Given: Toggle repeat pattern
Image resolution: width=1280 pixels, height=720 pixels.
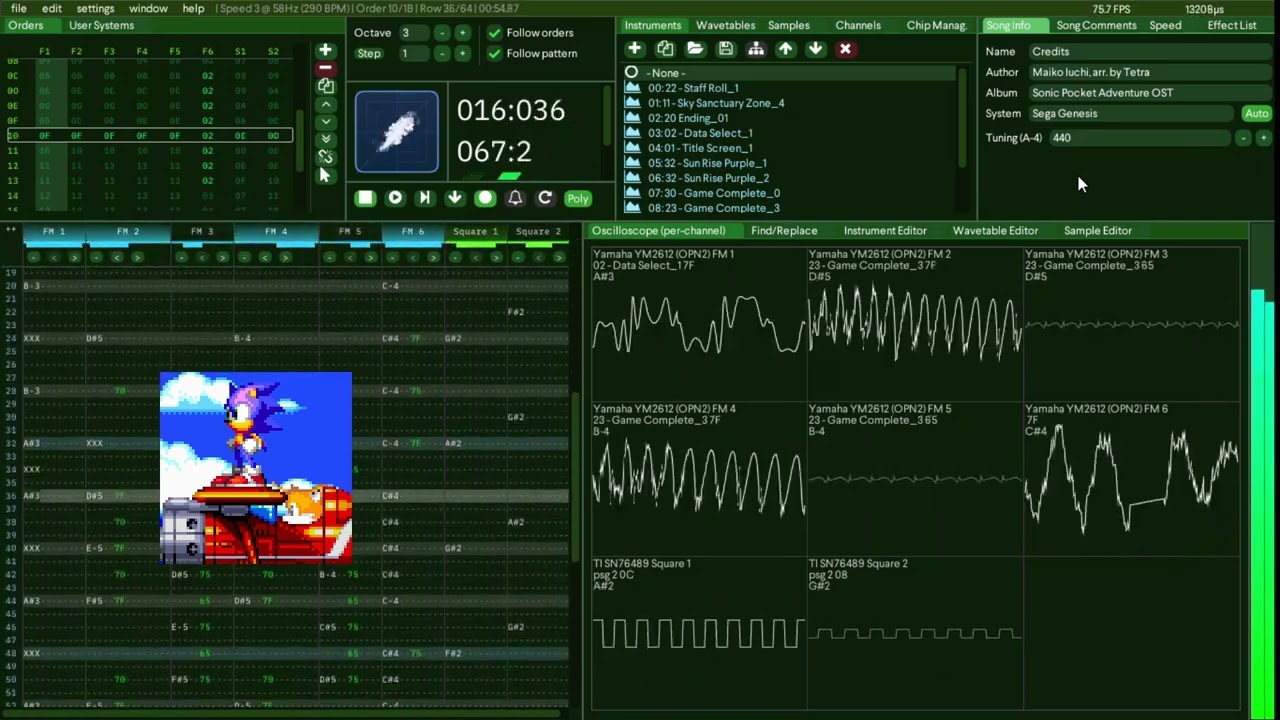Looking at the screenshot, I should click(x=545, y=198).
